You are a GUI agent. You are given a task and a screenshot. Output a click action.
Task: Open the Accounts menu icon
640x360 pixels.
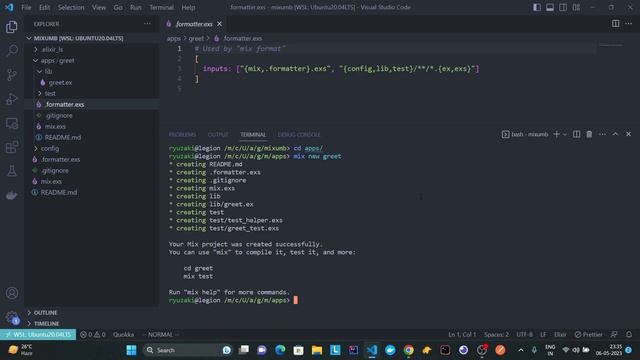(x=12, y=293)
